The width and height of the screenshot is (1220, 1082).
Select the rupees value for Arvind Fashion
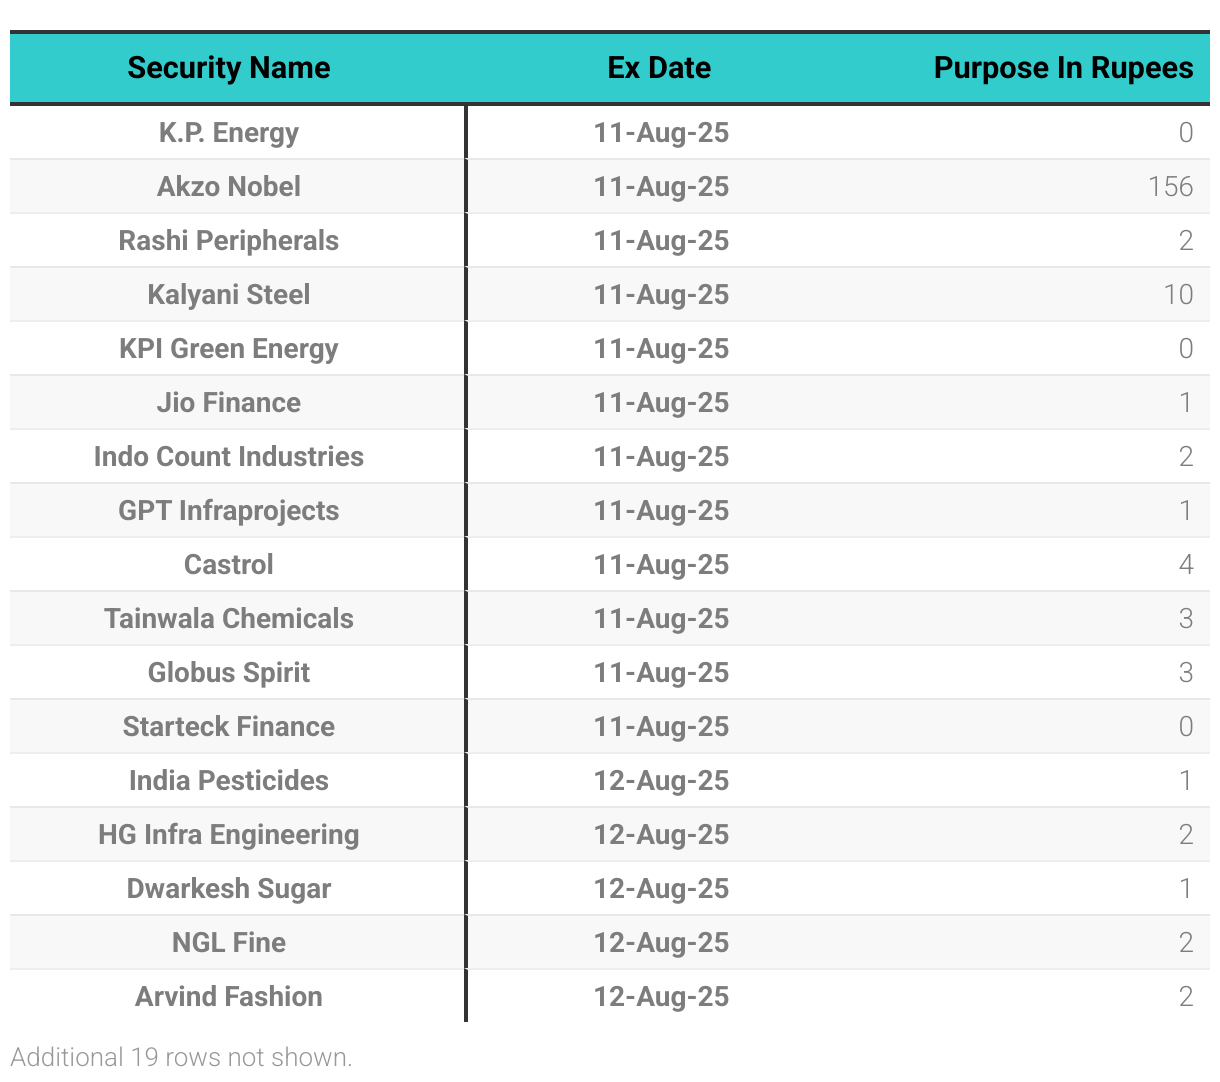click(x=1185, y=997)
